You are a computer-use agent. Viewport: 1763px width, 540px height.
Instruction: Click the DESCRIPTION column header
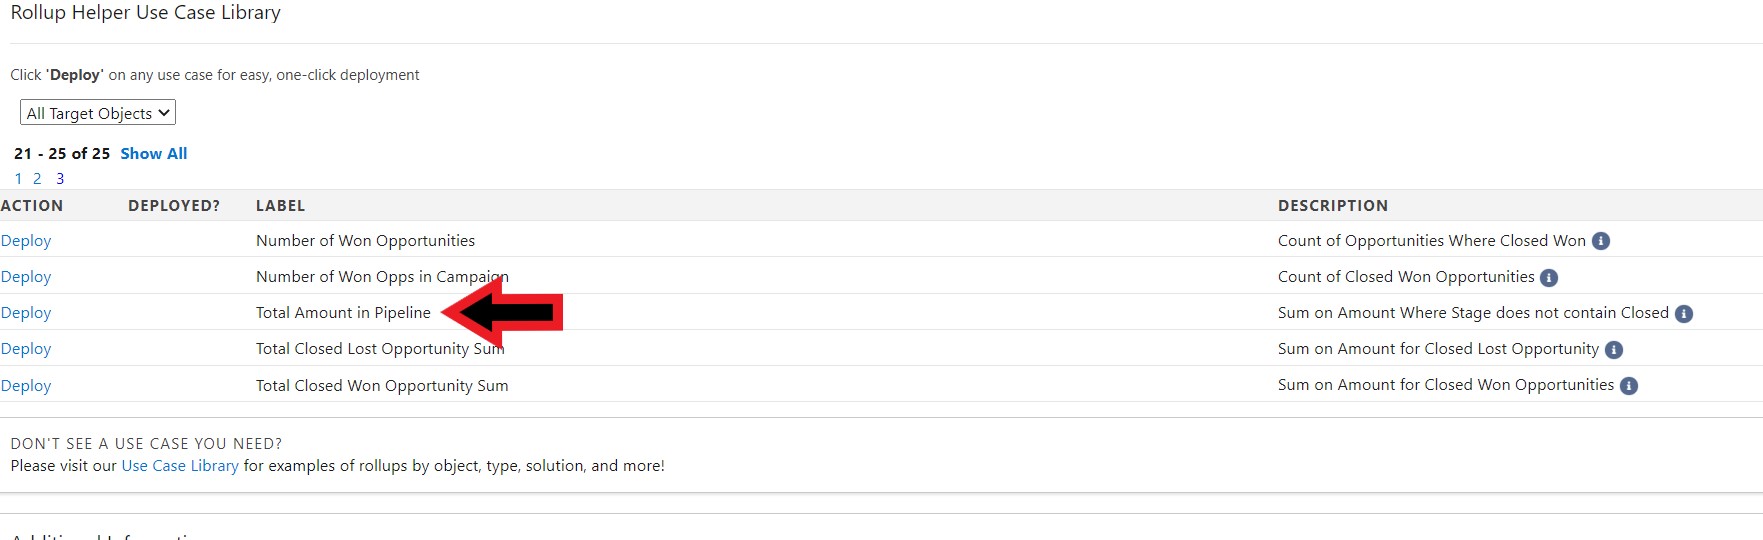point(1333,206)
